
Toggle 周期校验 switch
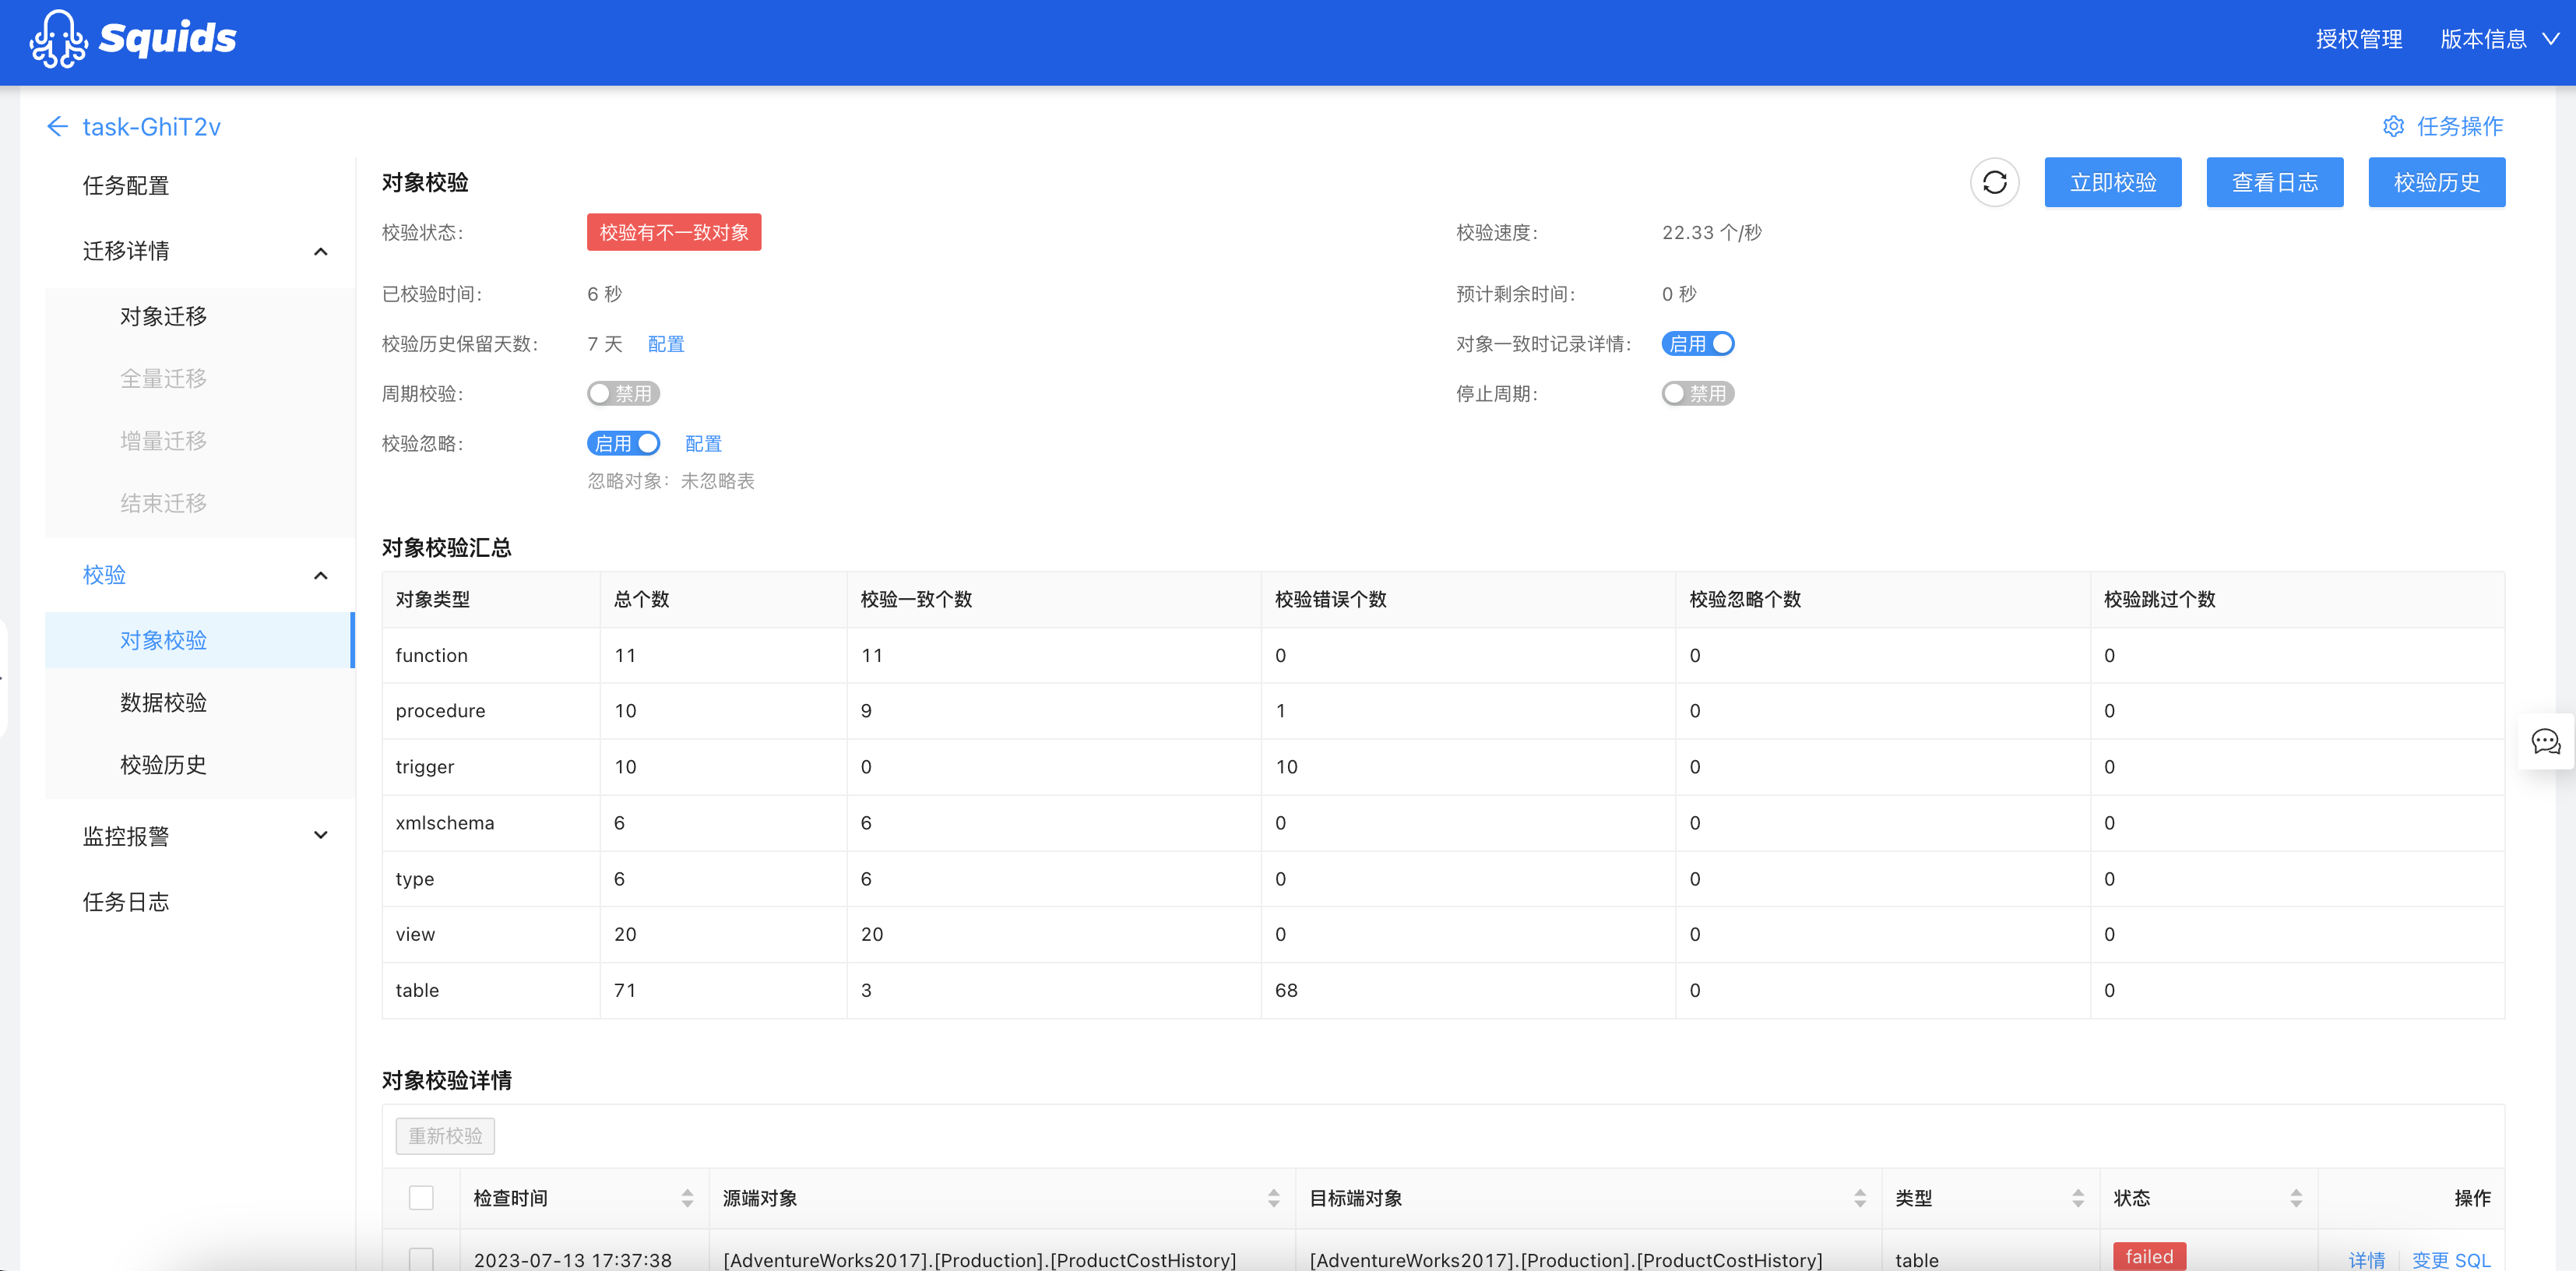click(x=623, y=394)
